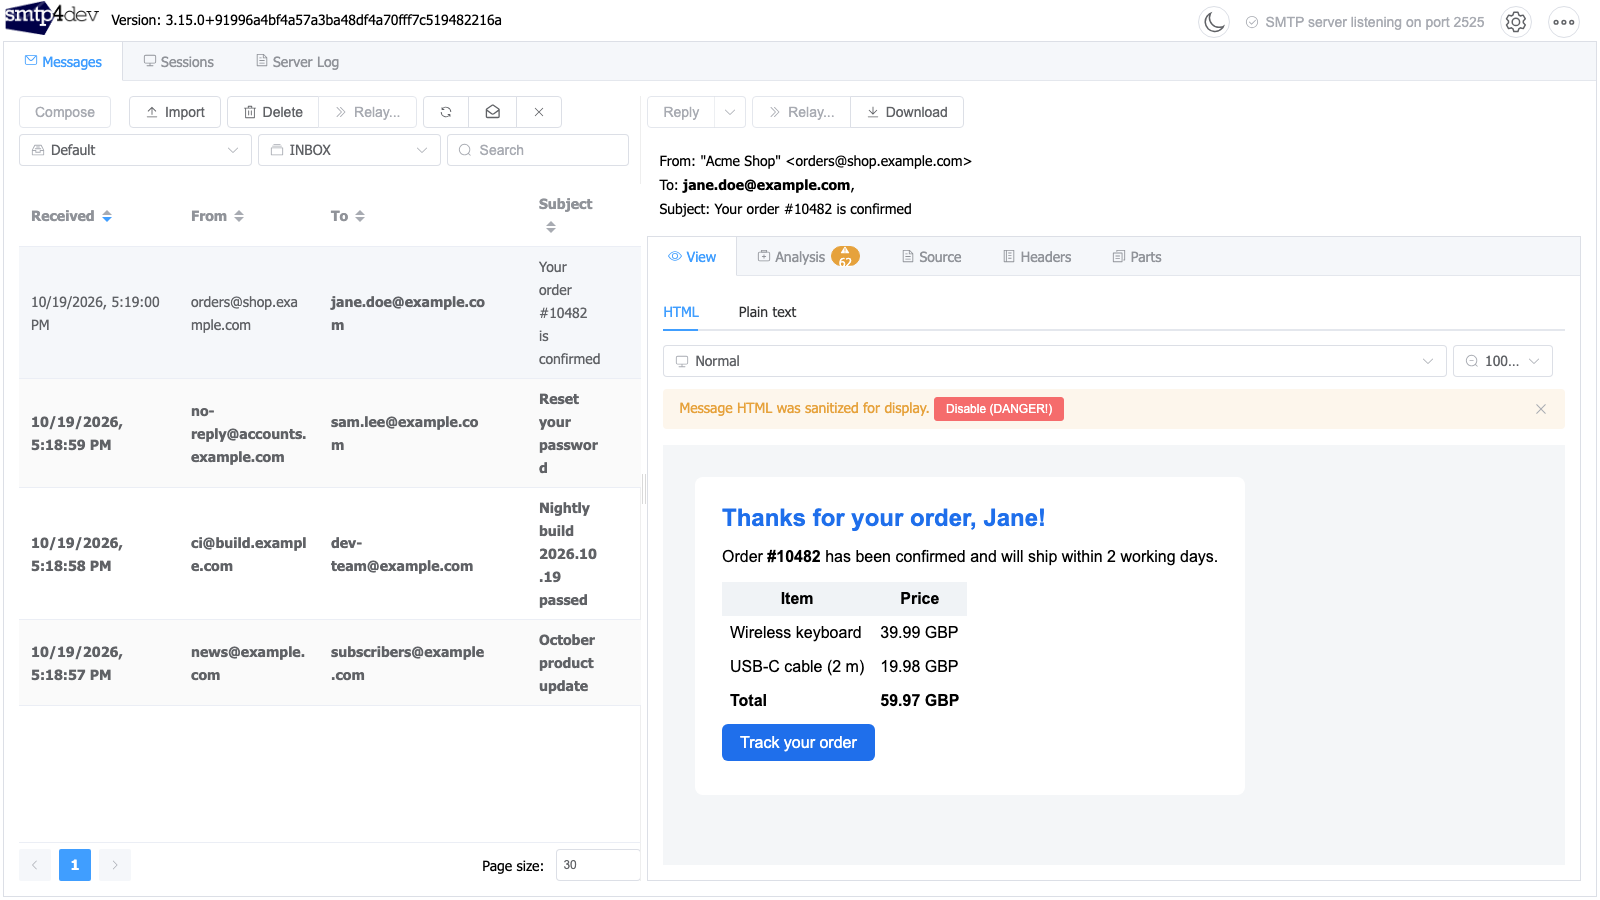Switch to the Messages tab
Screen dimensions: 1600x900
(63, 62)
